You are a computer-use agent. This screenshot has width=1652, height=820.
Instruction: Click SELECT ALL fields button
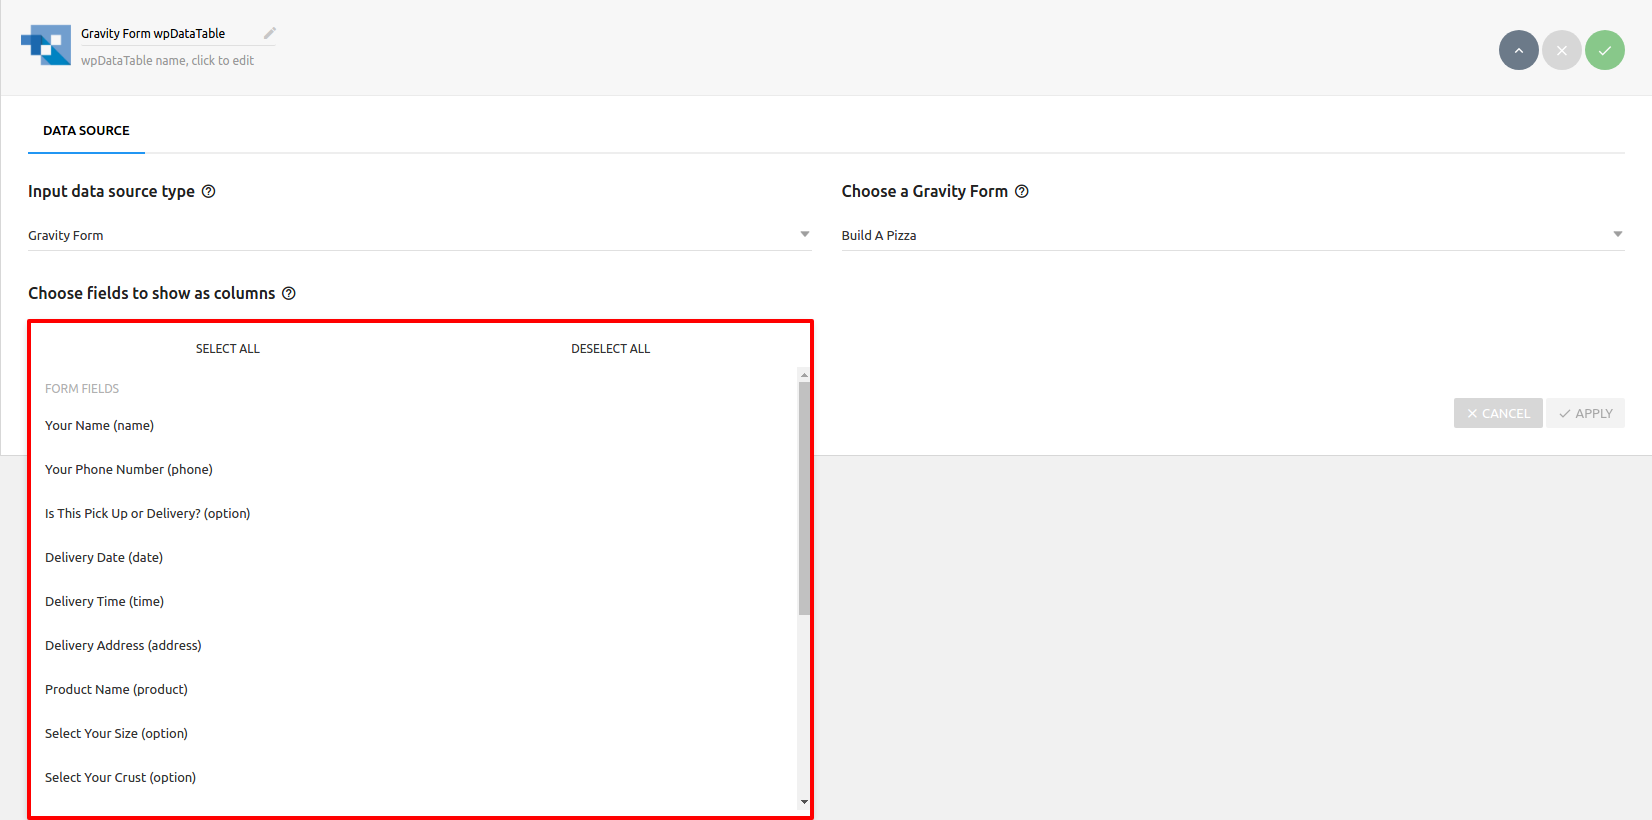[228, 349]
